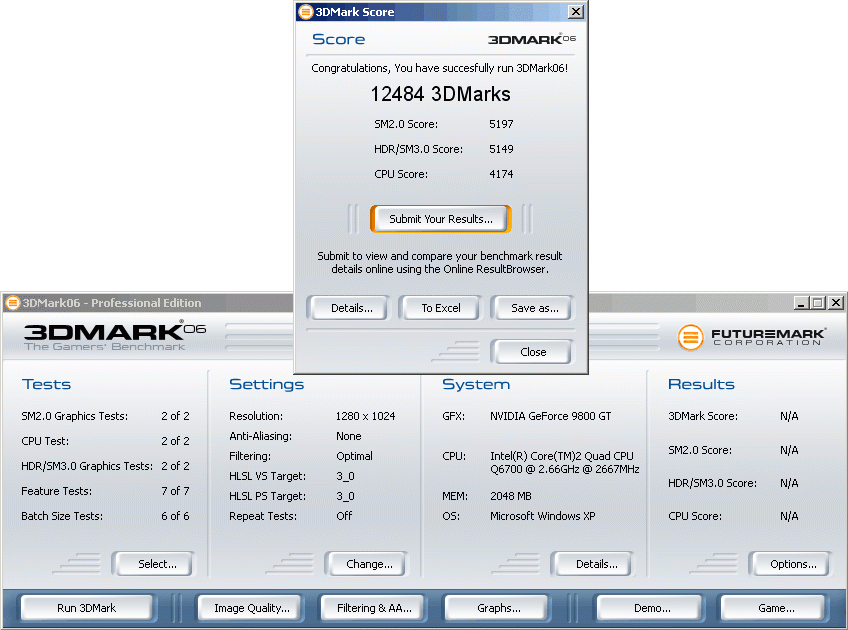848x630 pixels.
Task: Click CPU Score value 4174
Action: coord(501,174)
